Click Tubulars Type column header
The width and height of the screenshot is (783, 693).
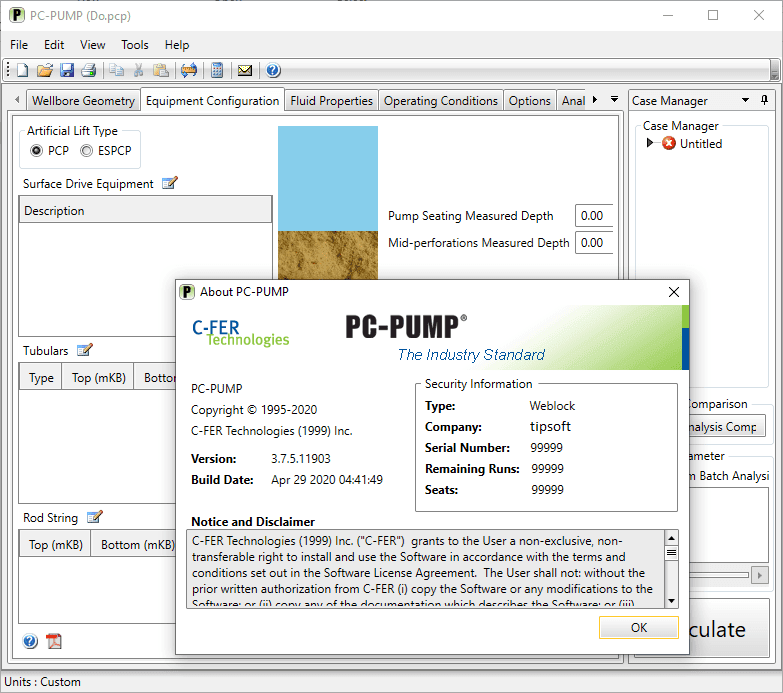(x=41, y=377)
